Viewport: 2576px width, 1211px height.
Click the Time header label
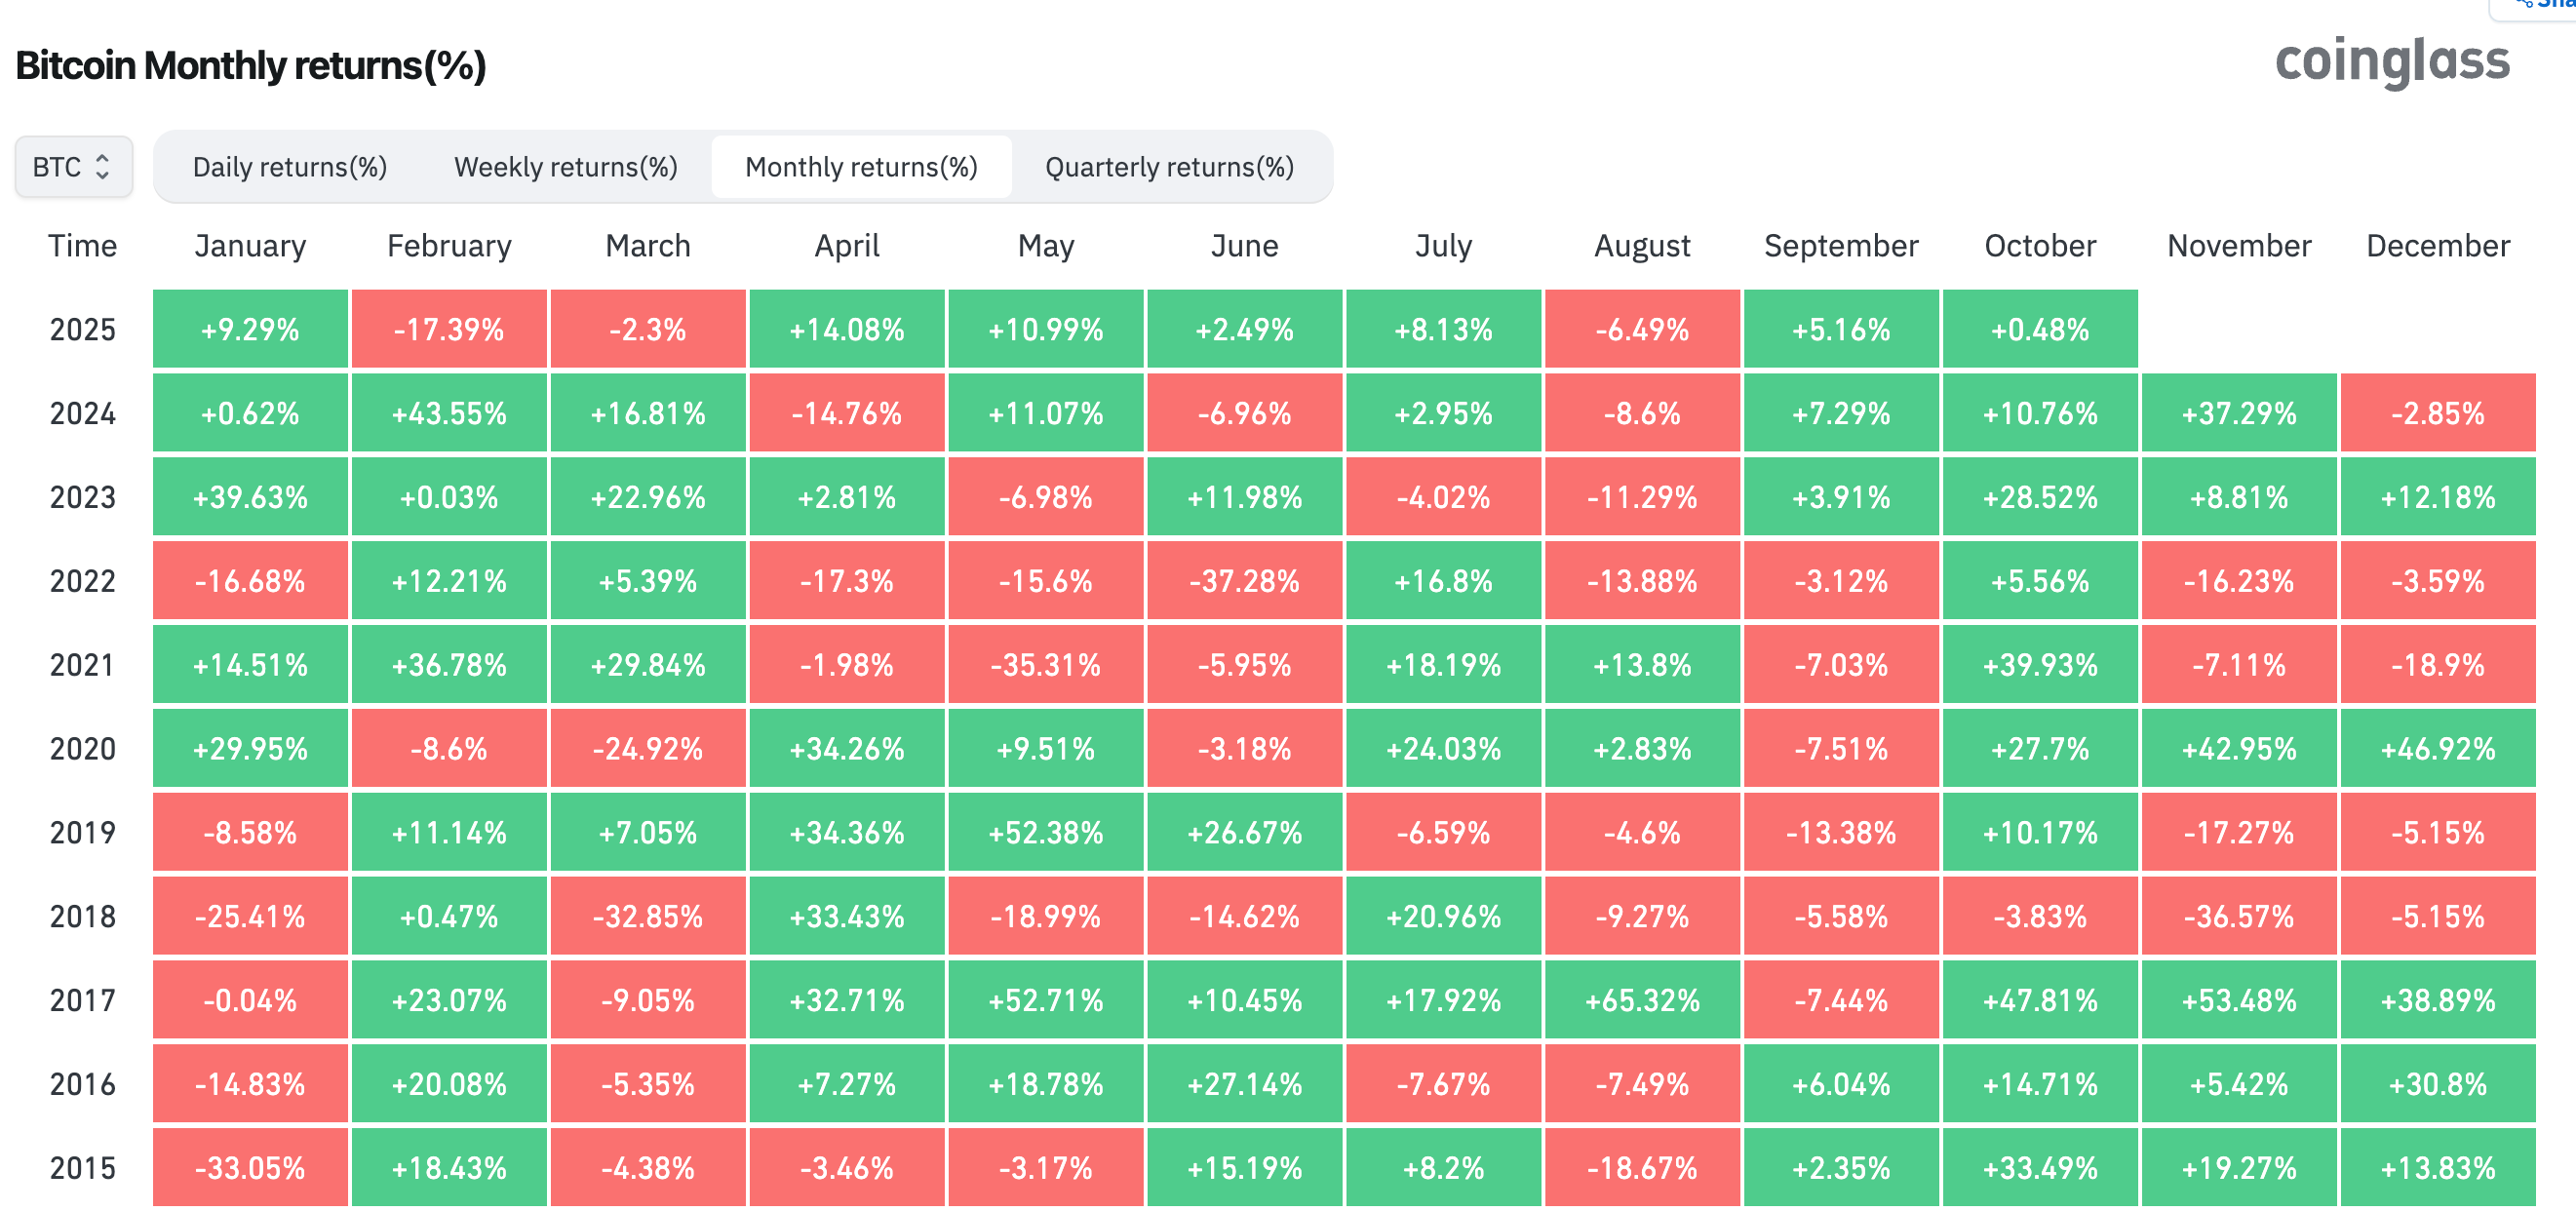pyautogui.click(x=83, y=245)
